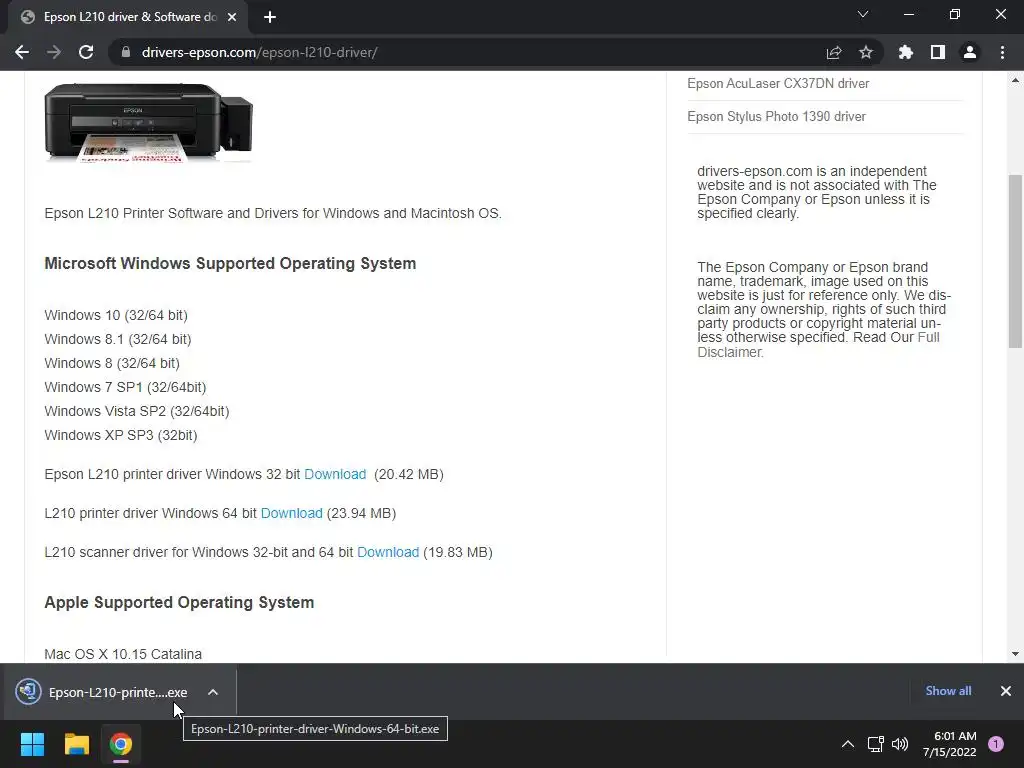
Task: Click the page vertical scrollbar thumb
Action: click(x=1015, y=261)
